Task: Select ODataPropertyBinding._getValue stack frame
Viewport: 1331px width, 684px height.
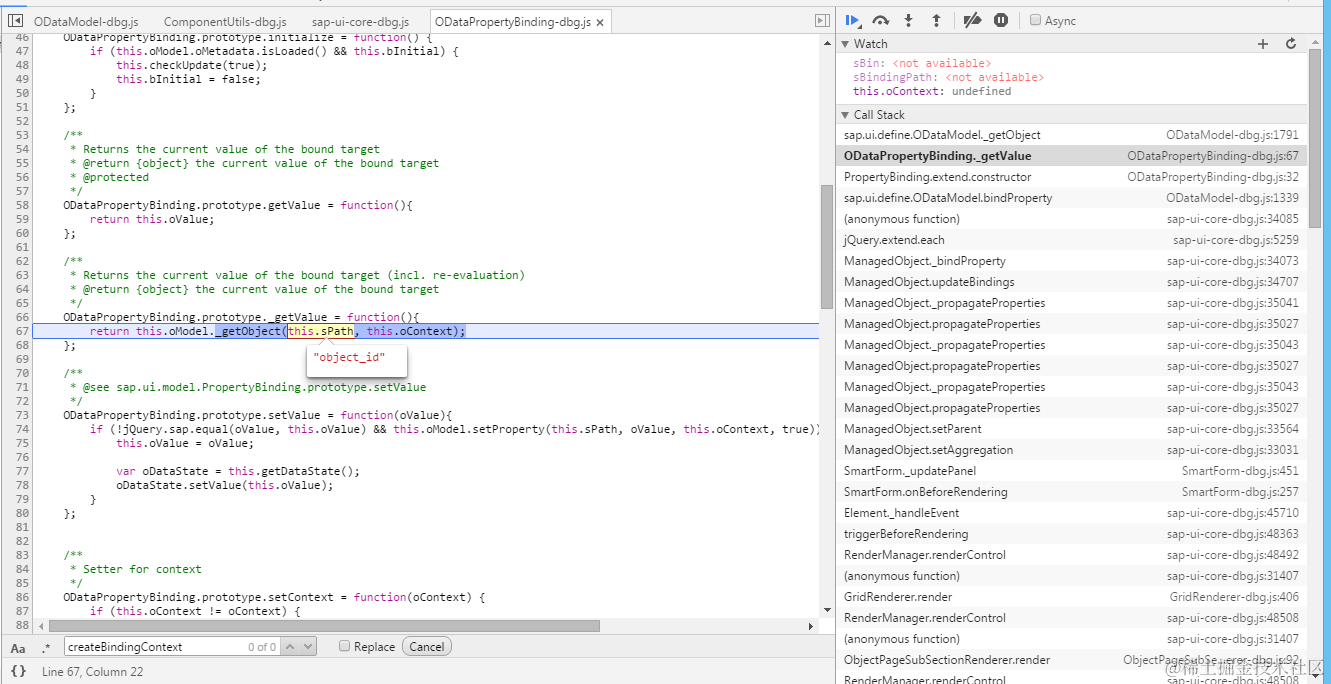Action: [x=1071, y=156]
